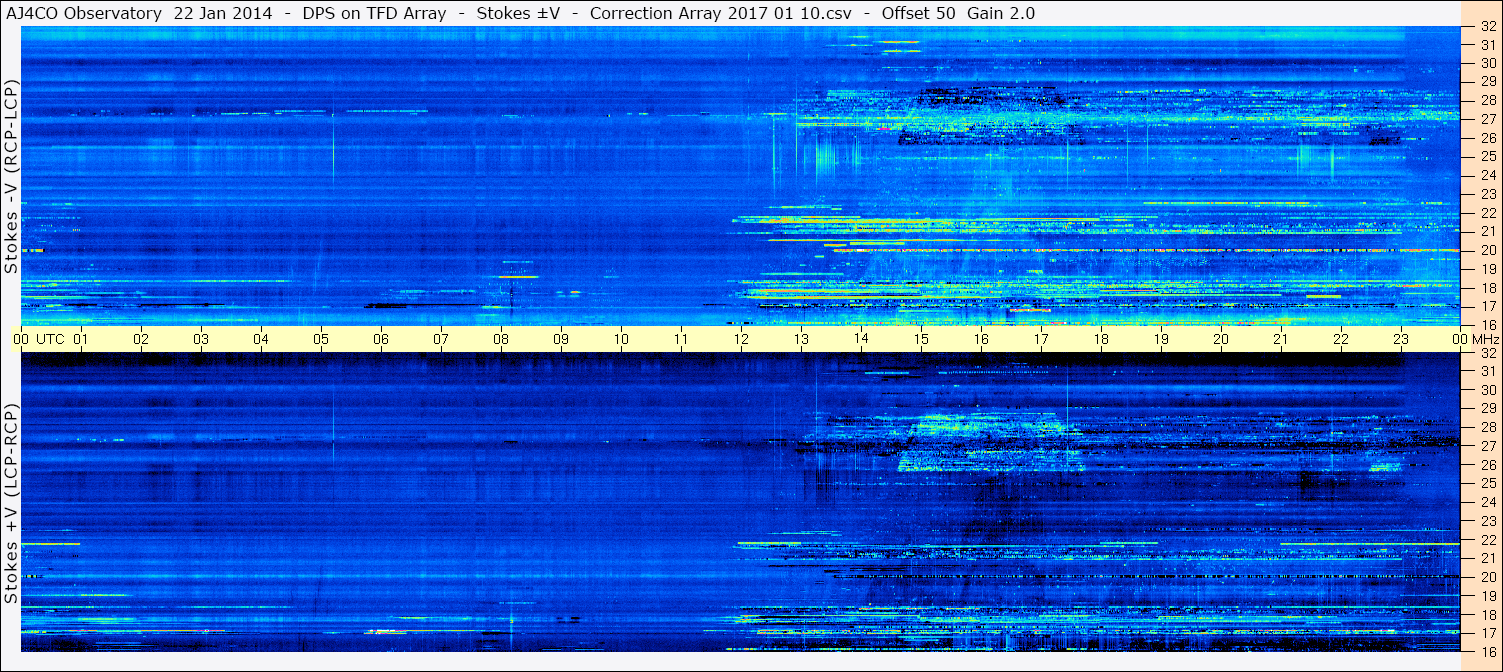Click 'AJ4CO Observatory' in the title
Viewport: 1503px width, 672px height.
coord(85,13)
